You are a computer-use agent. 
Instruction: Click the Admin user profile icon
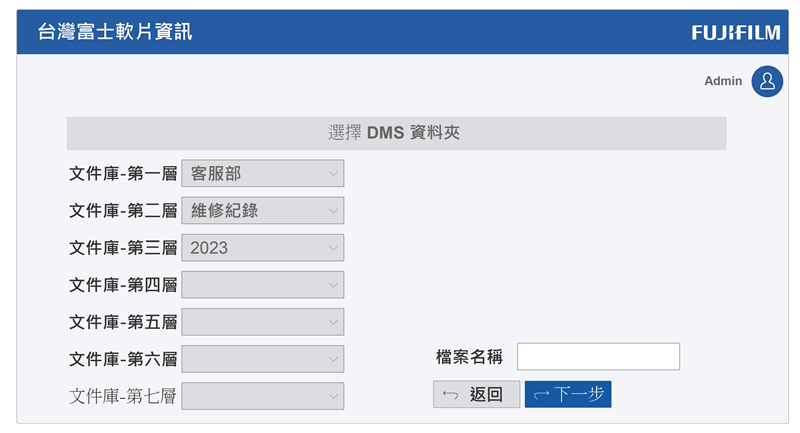[x=767, y=82]
